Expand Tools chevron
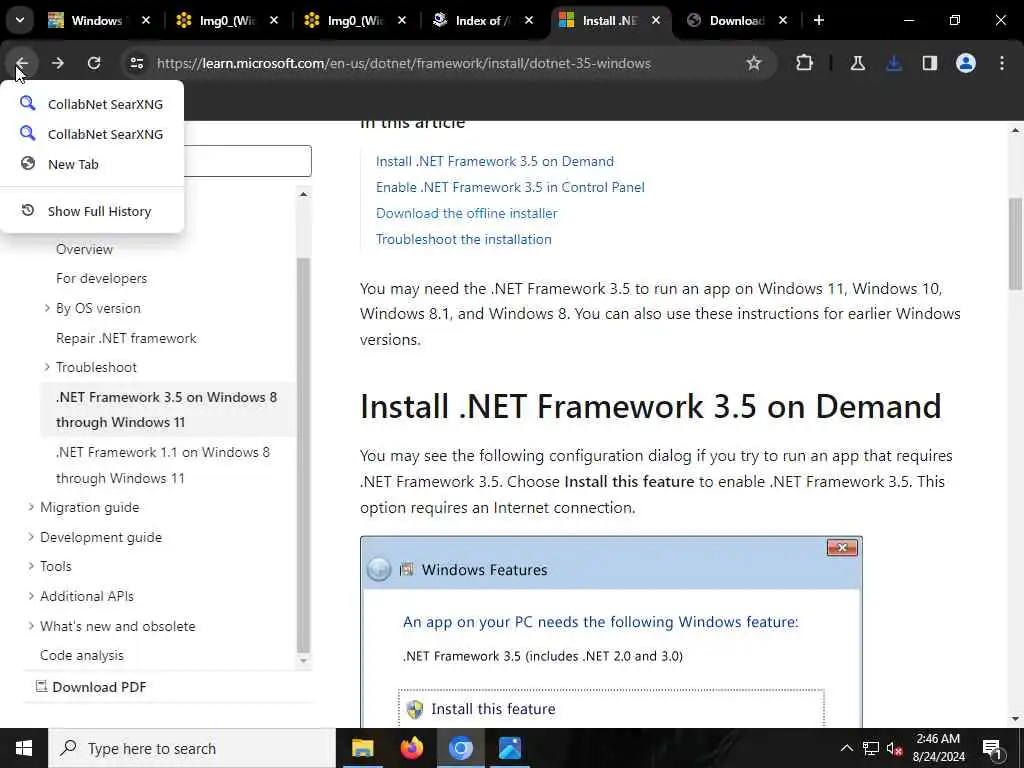The width and height of the screenshot is (1024, 768). [x=31, y=566]
